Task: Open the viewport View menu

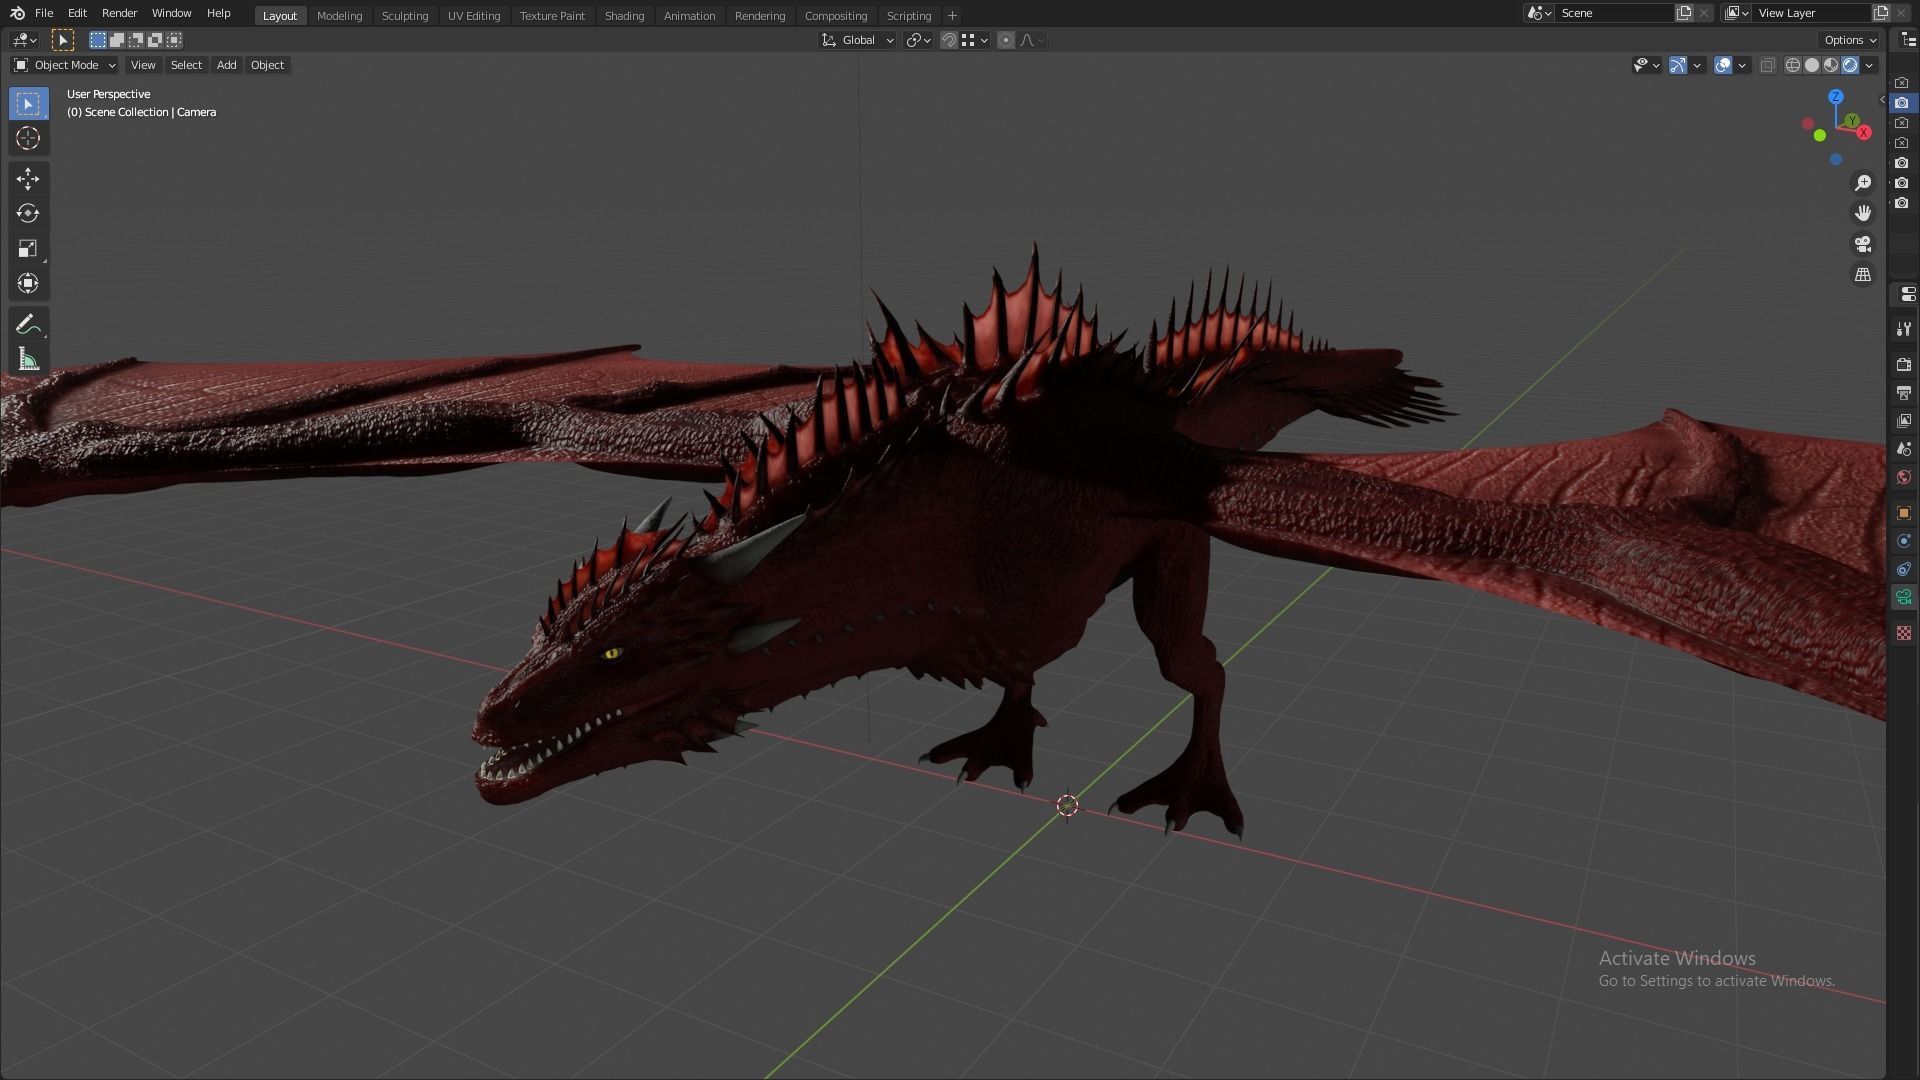Action: [x=143, y=65]
